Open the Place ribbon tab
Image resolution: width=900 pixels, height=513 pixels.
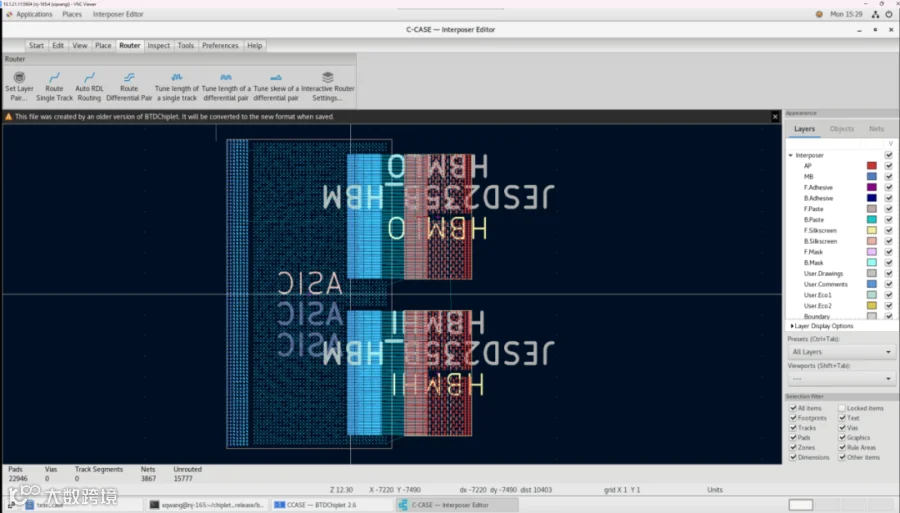(103, 45)
